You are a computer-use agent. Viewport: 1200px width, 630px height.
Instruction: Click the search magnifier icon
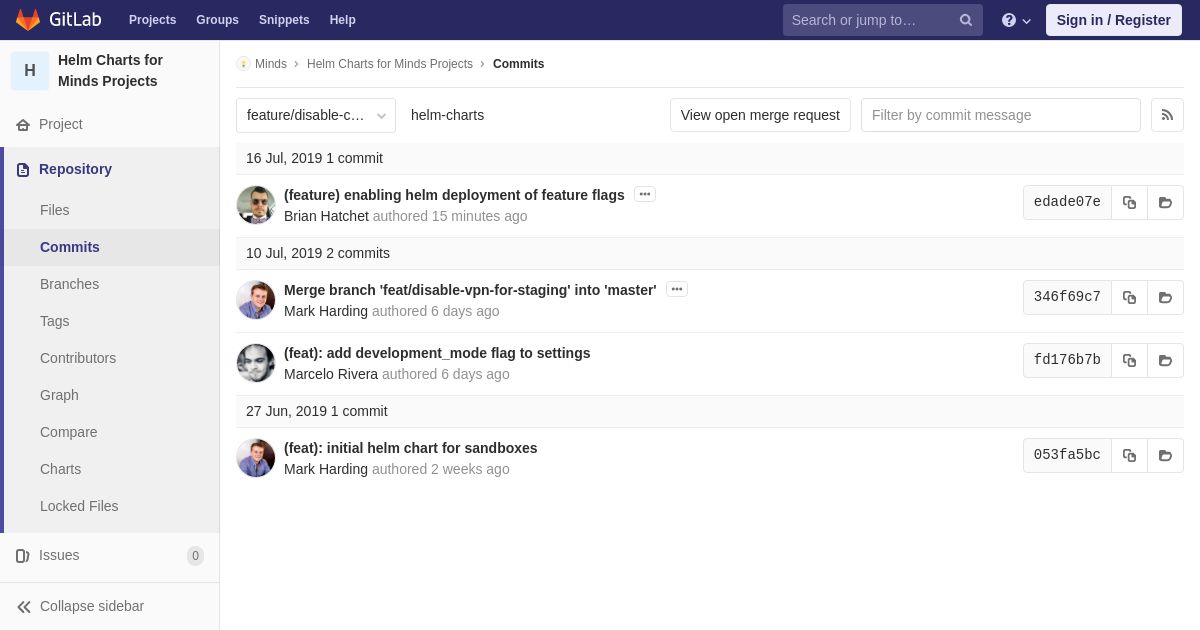click(x=966, y=20)
